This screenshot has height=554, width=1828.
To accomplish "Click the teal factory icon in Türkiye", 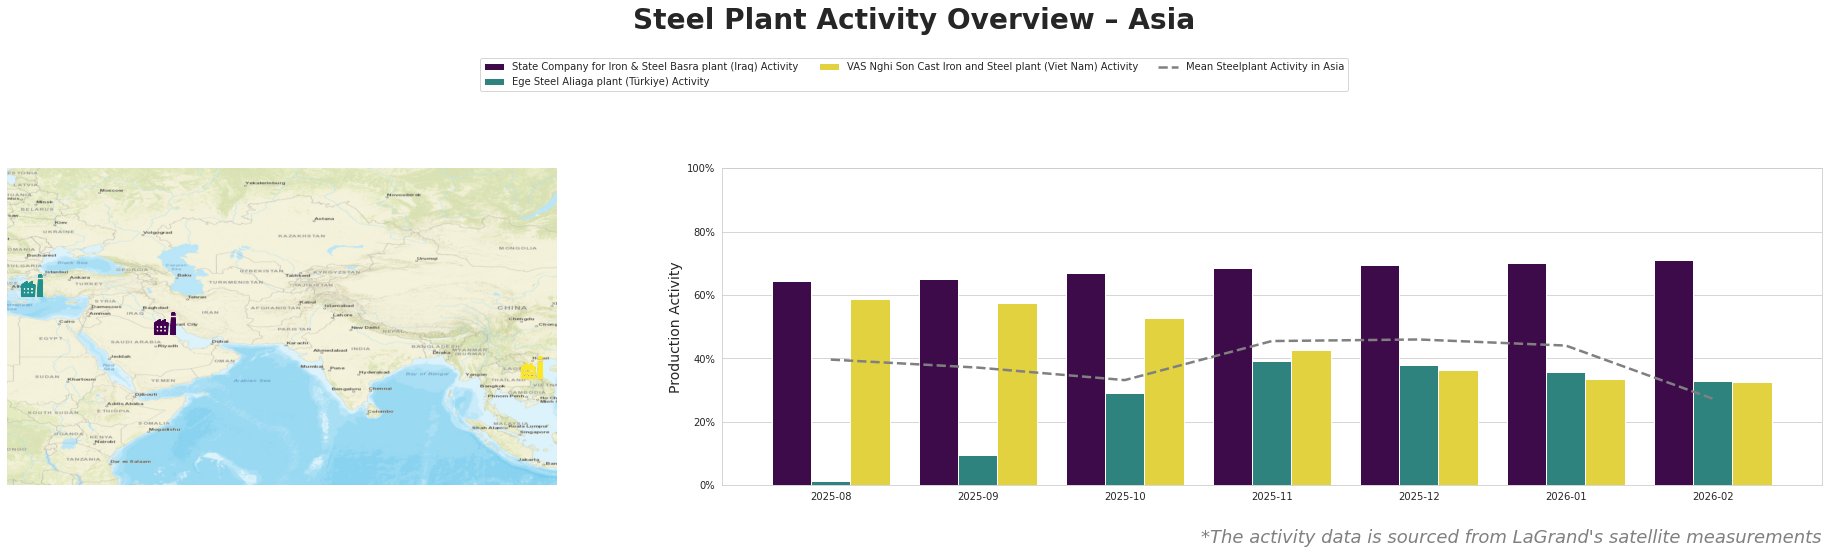I will pos(32,286).
